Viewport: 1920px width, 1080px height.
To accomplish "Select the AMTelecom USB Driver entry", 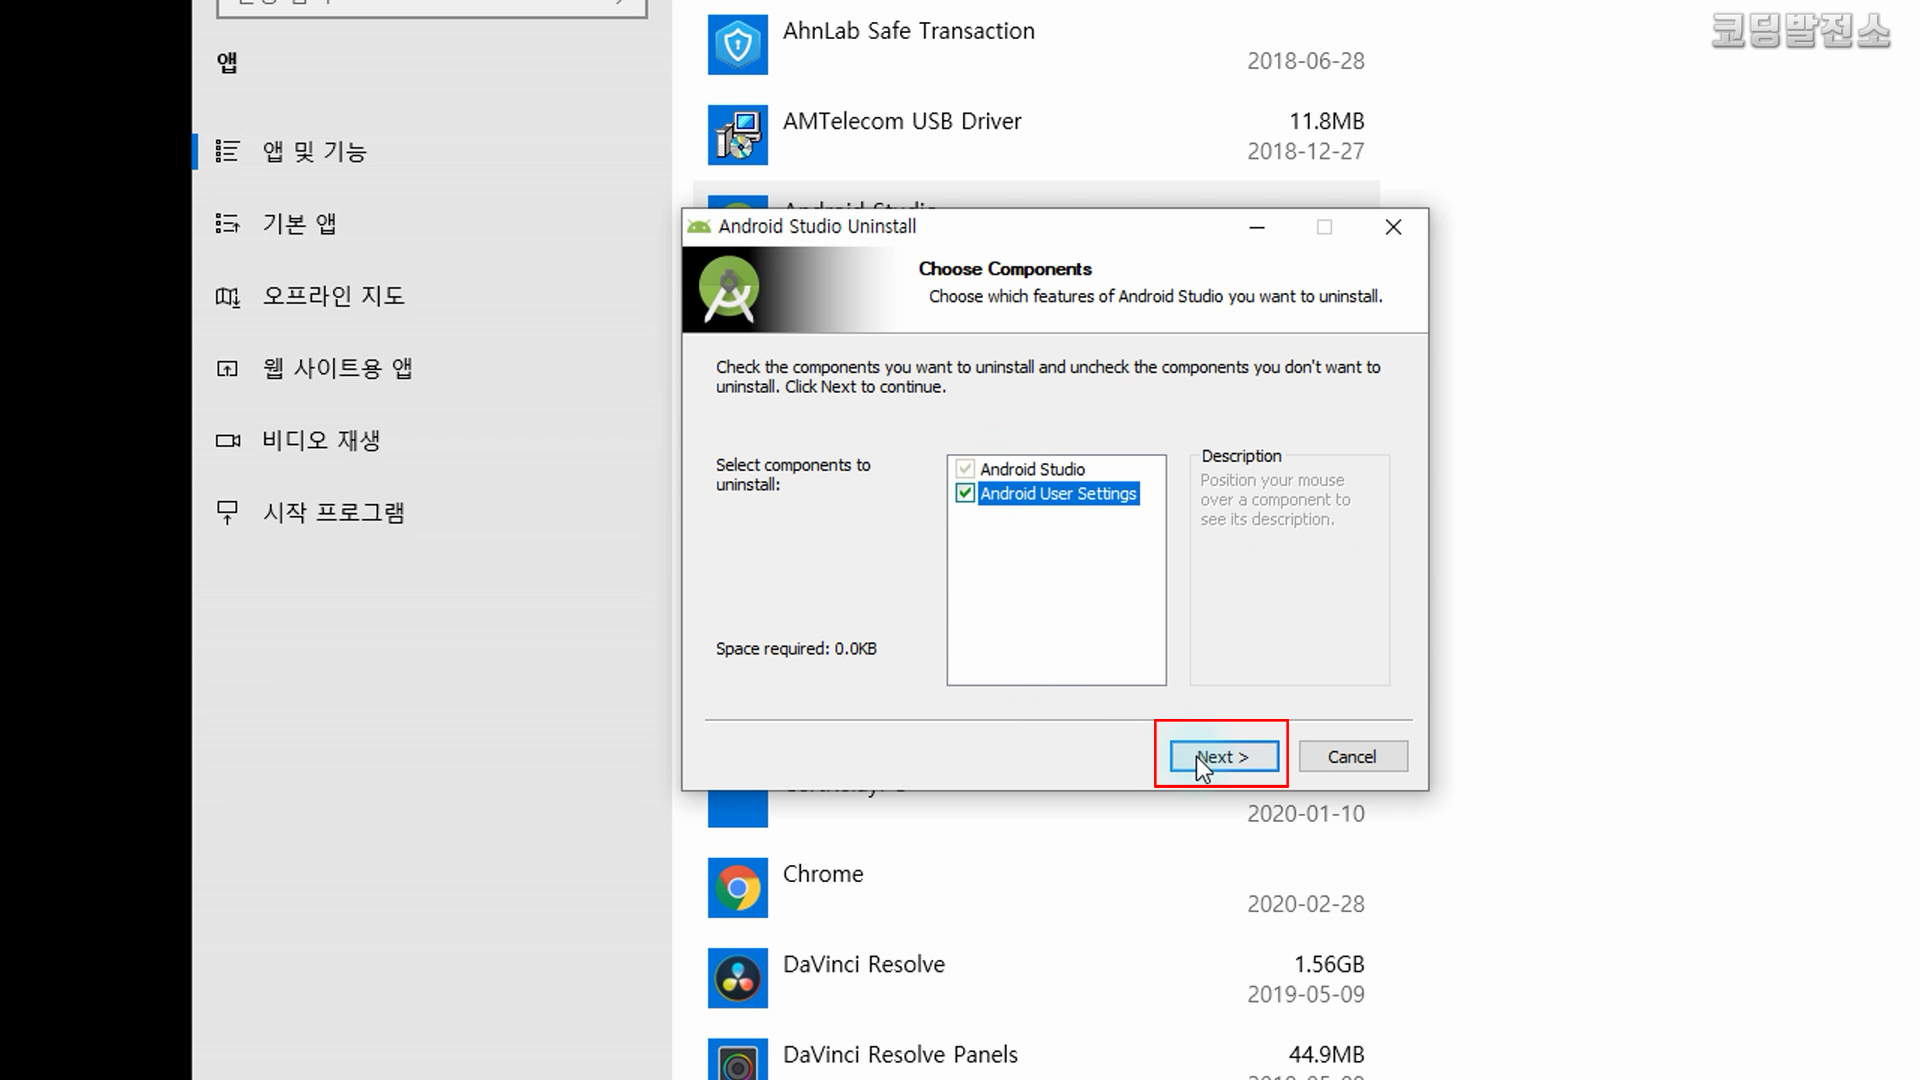I will (1036, 135).
